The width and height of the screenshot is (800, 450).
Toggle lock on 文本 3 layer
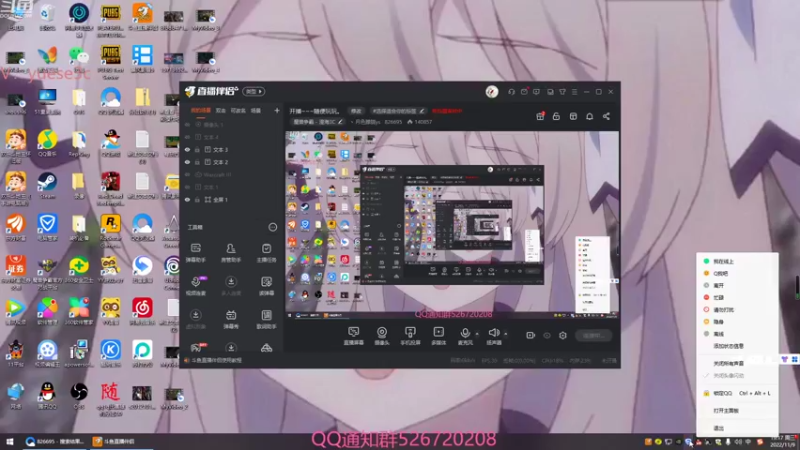click(197, 149)
